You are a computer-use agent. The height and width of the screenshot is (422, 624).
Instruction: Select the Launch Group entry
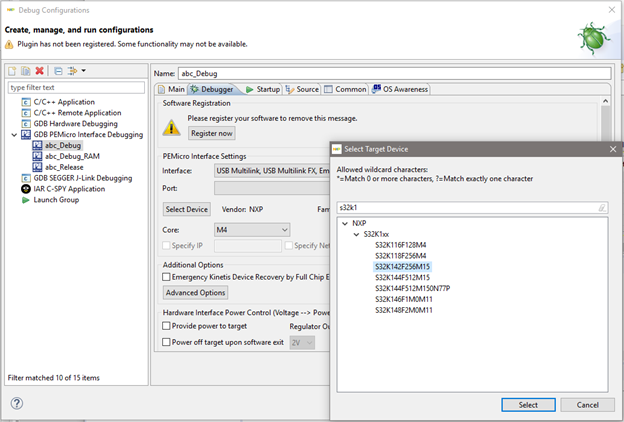point(56,199)
